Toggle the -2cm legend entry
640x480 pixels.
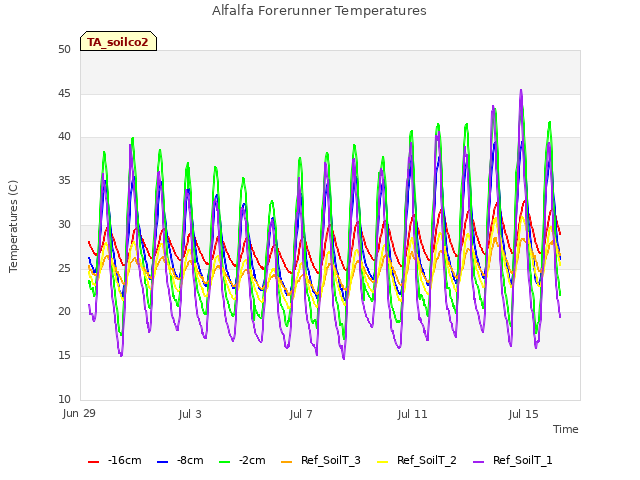(x=242, y=460)
